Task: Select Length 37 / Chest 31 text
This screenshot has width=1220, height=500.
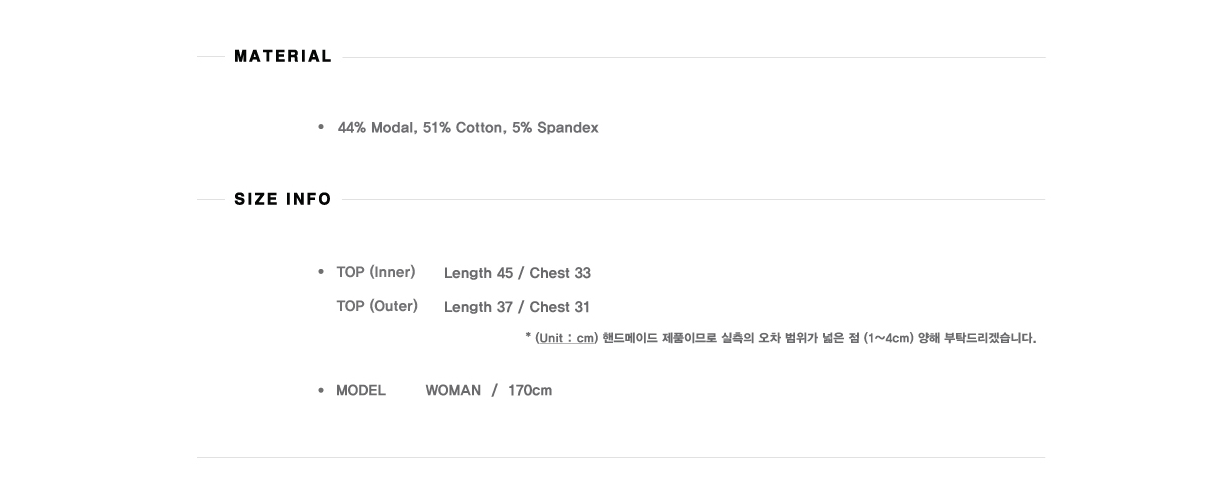Action: click(x=517, y=307)
